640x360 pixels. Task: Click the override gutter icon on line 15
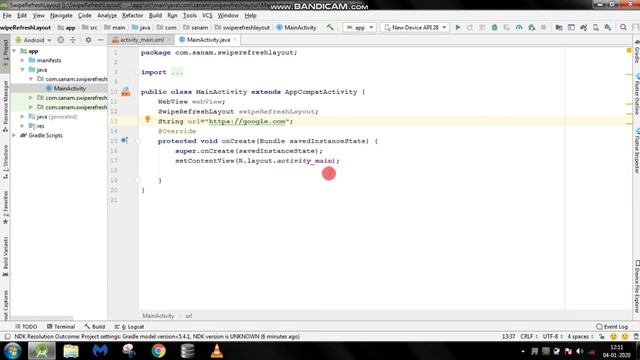tap(124, 140)
